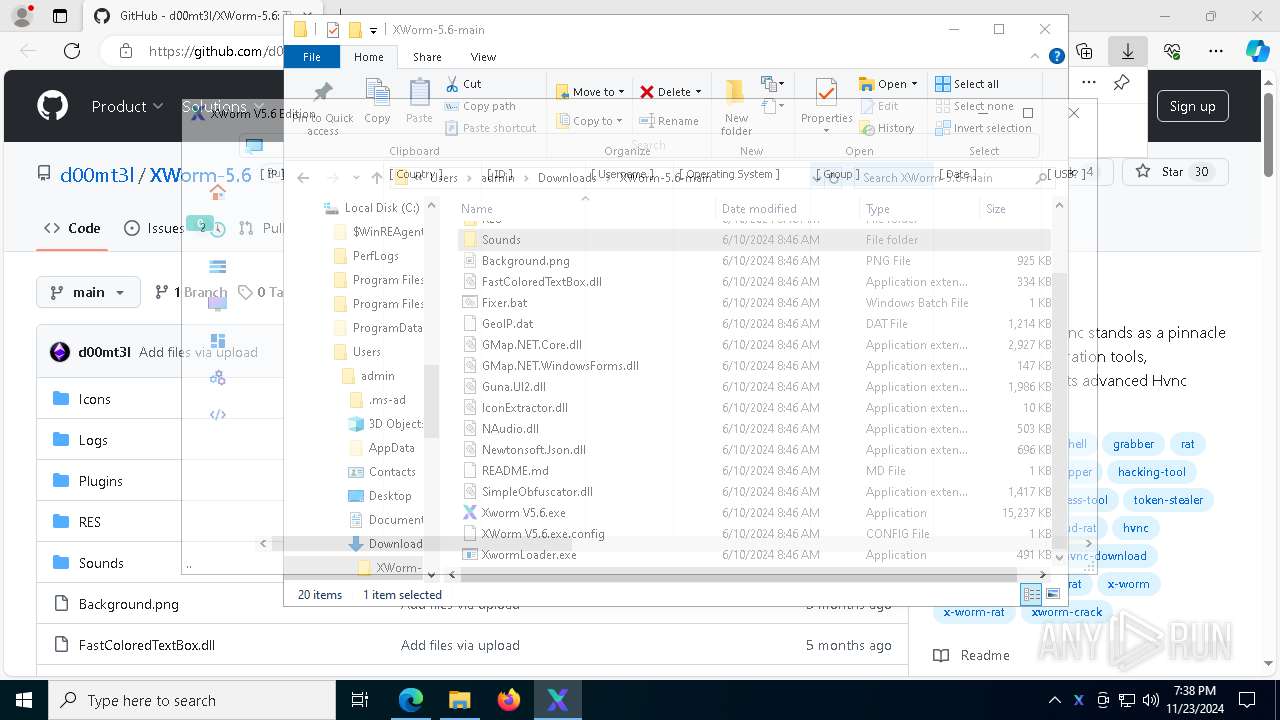Screen dimensions: 1280x720
Task: Open Explorer Help question-mark icon
Action: [x=1056, y=57]
